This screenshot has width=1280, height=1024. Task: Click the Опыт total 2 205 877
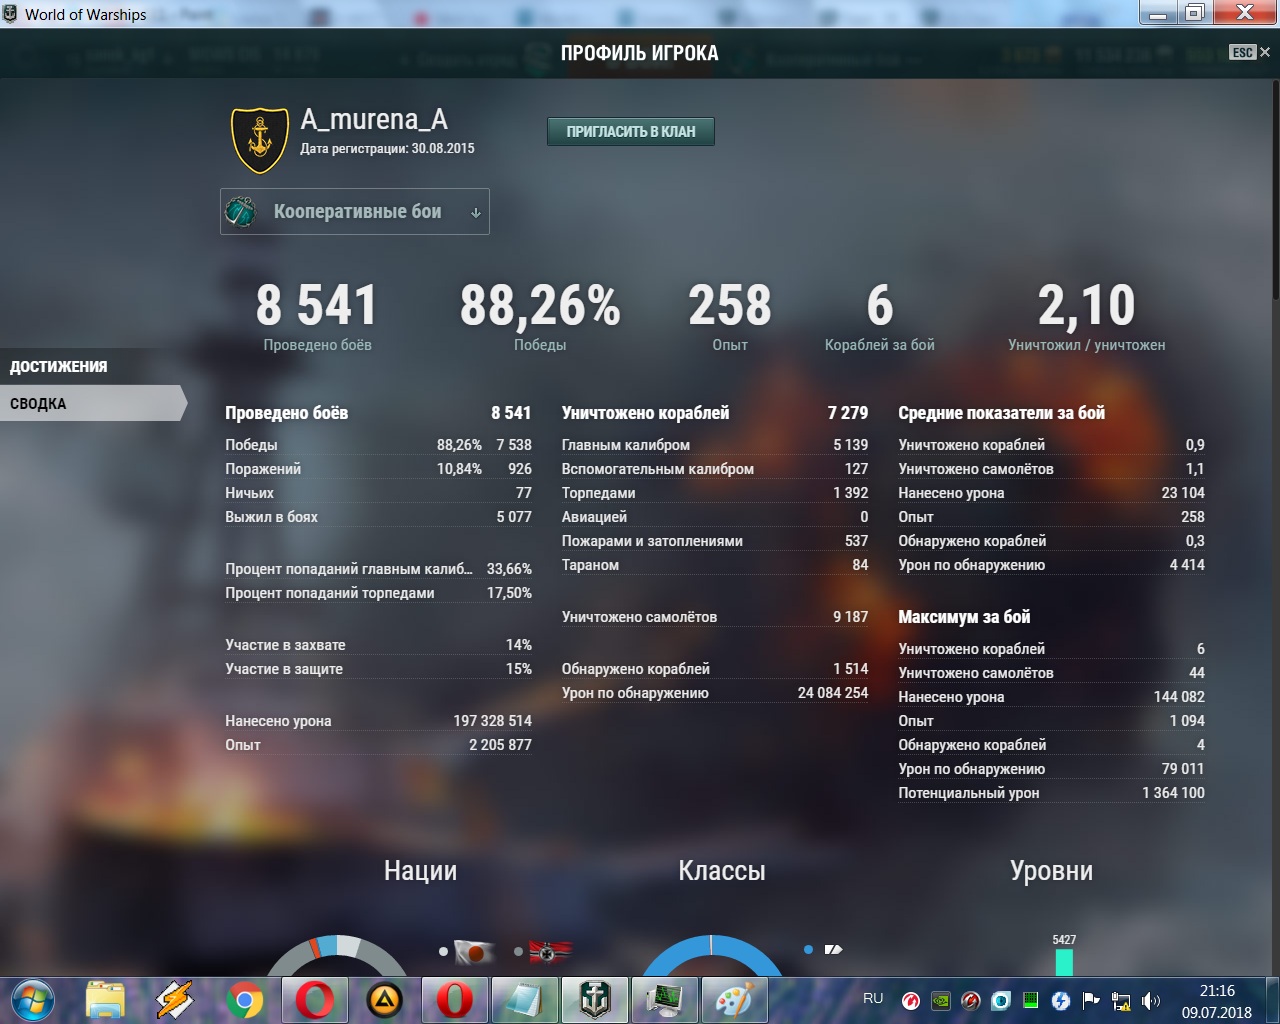[500, 745]
